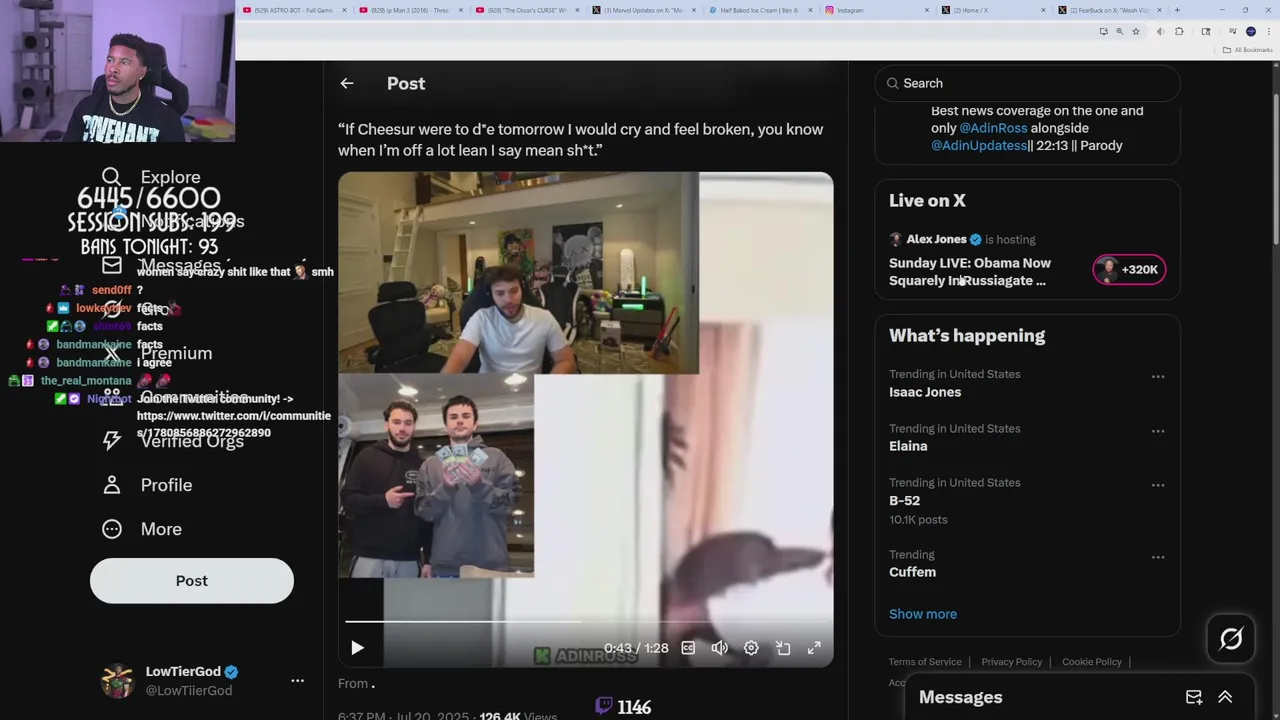Open options for B-52 trend

1158,485
